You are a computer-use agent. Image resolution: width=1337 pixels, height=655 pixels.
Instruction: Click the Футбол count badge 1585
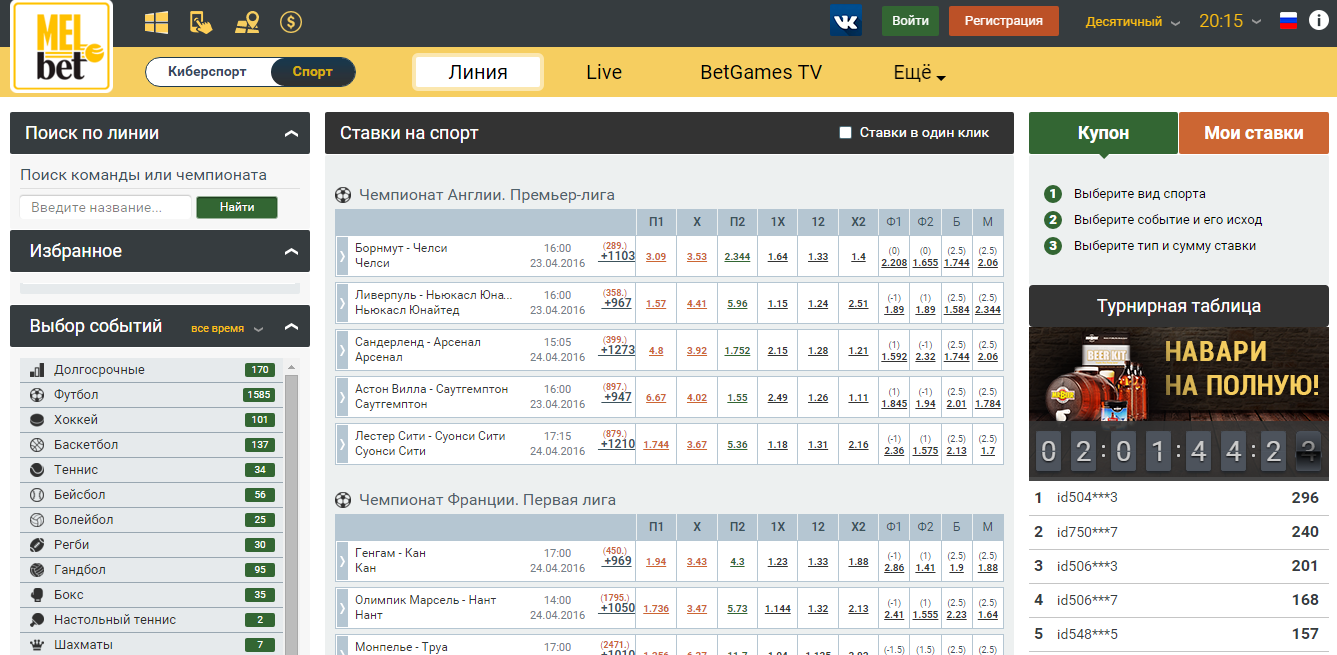tap(259, 395)
